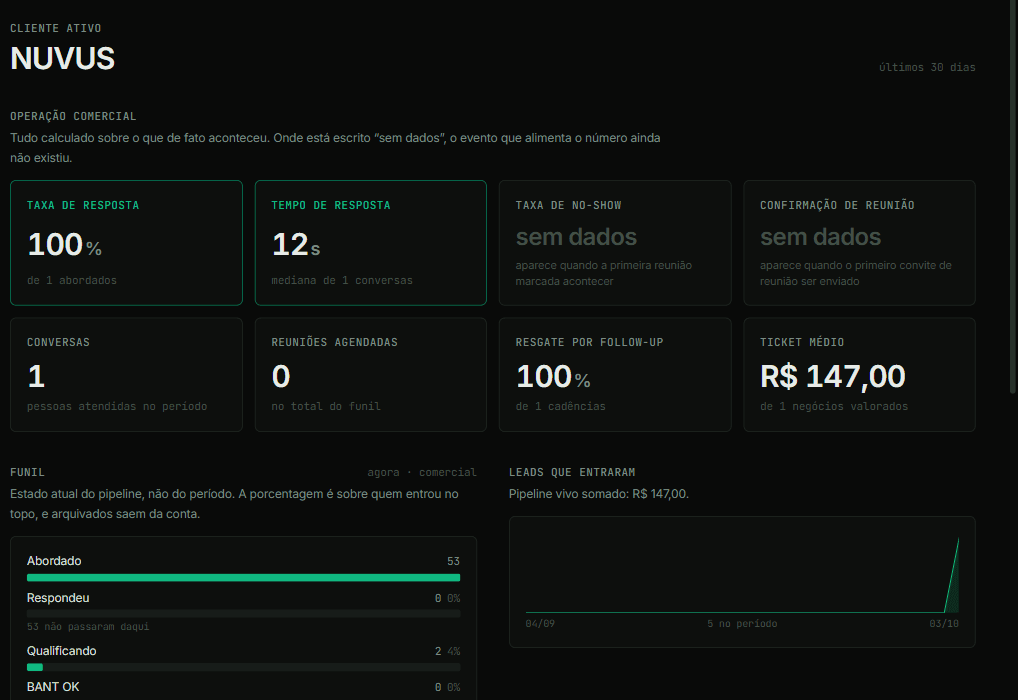Click 'Pipeline vivo somado: R$ 147,00' text
This screenshot has width=1018, height=700.
tap(599, 494)
